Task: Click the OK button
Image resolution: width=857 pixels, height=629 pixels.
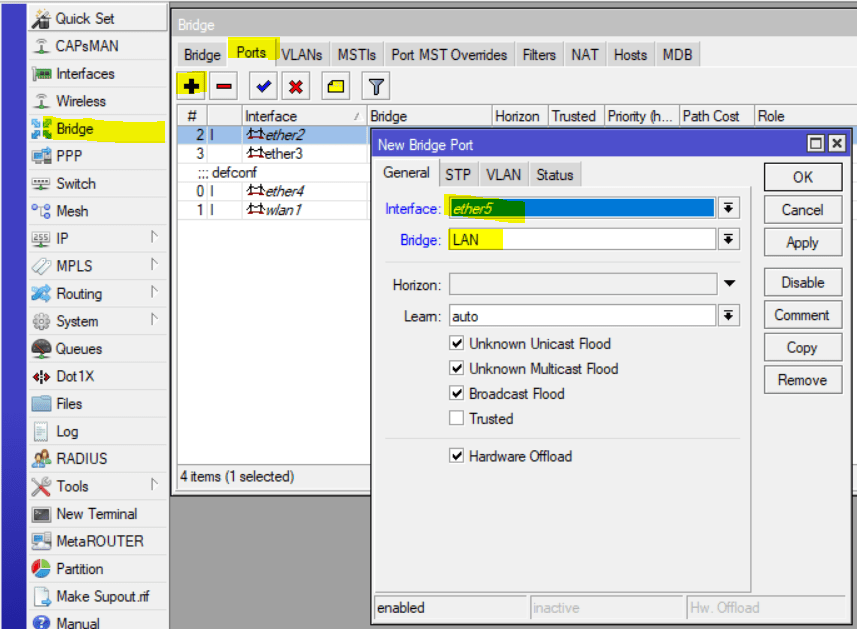Action: click(x=802, y=177)
